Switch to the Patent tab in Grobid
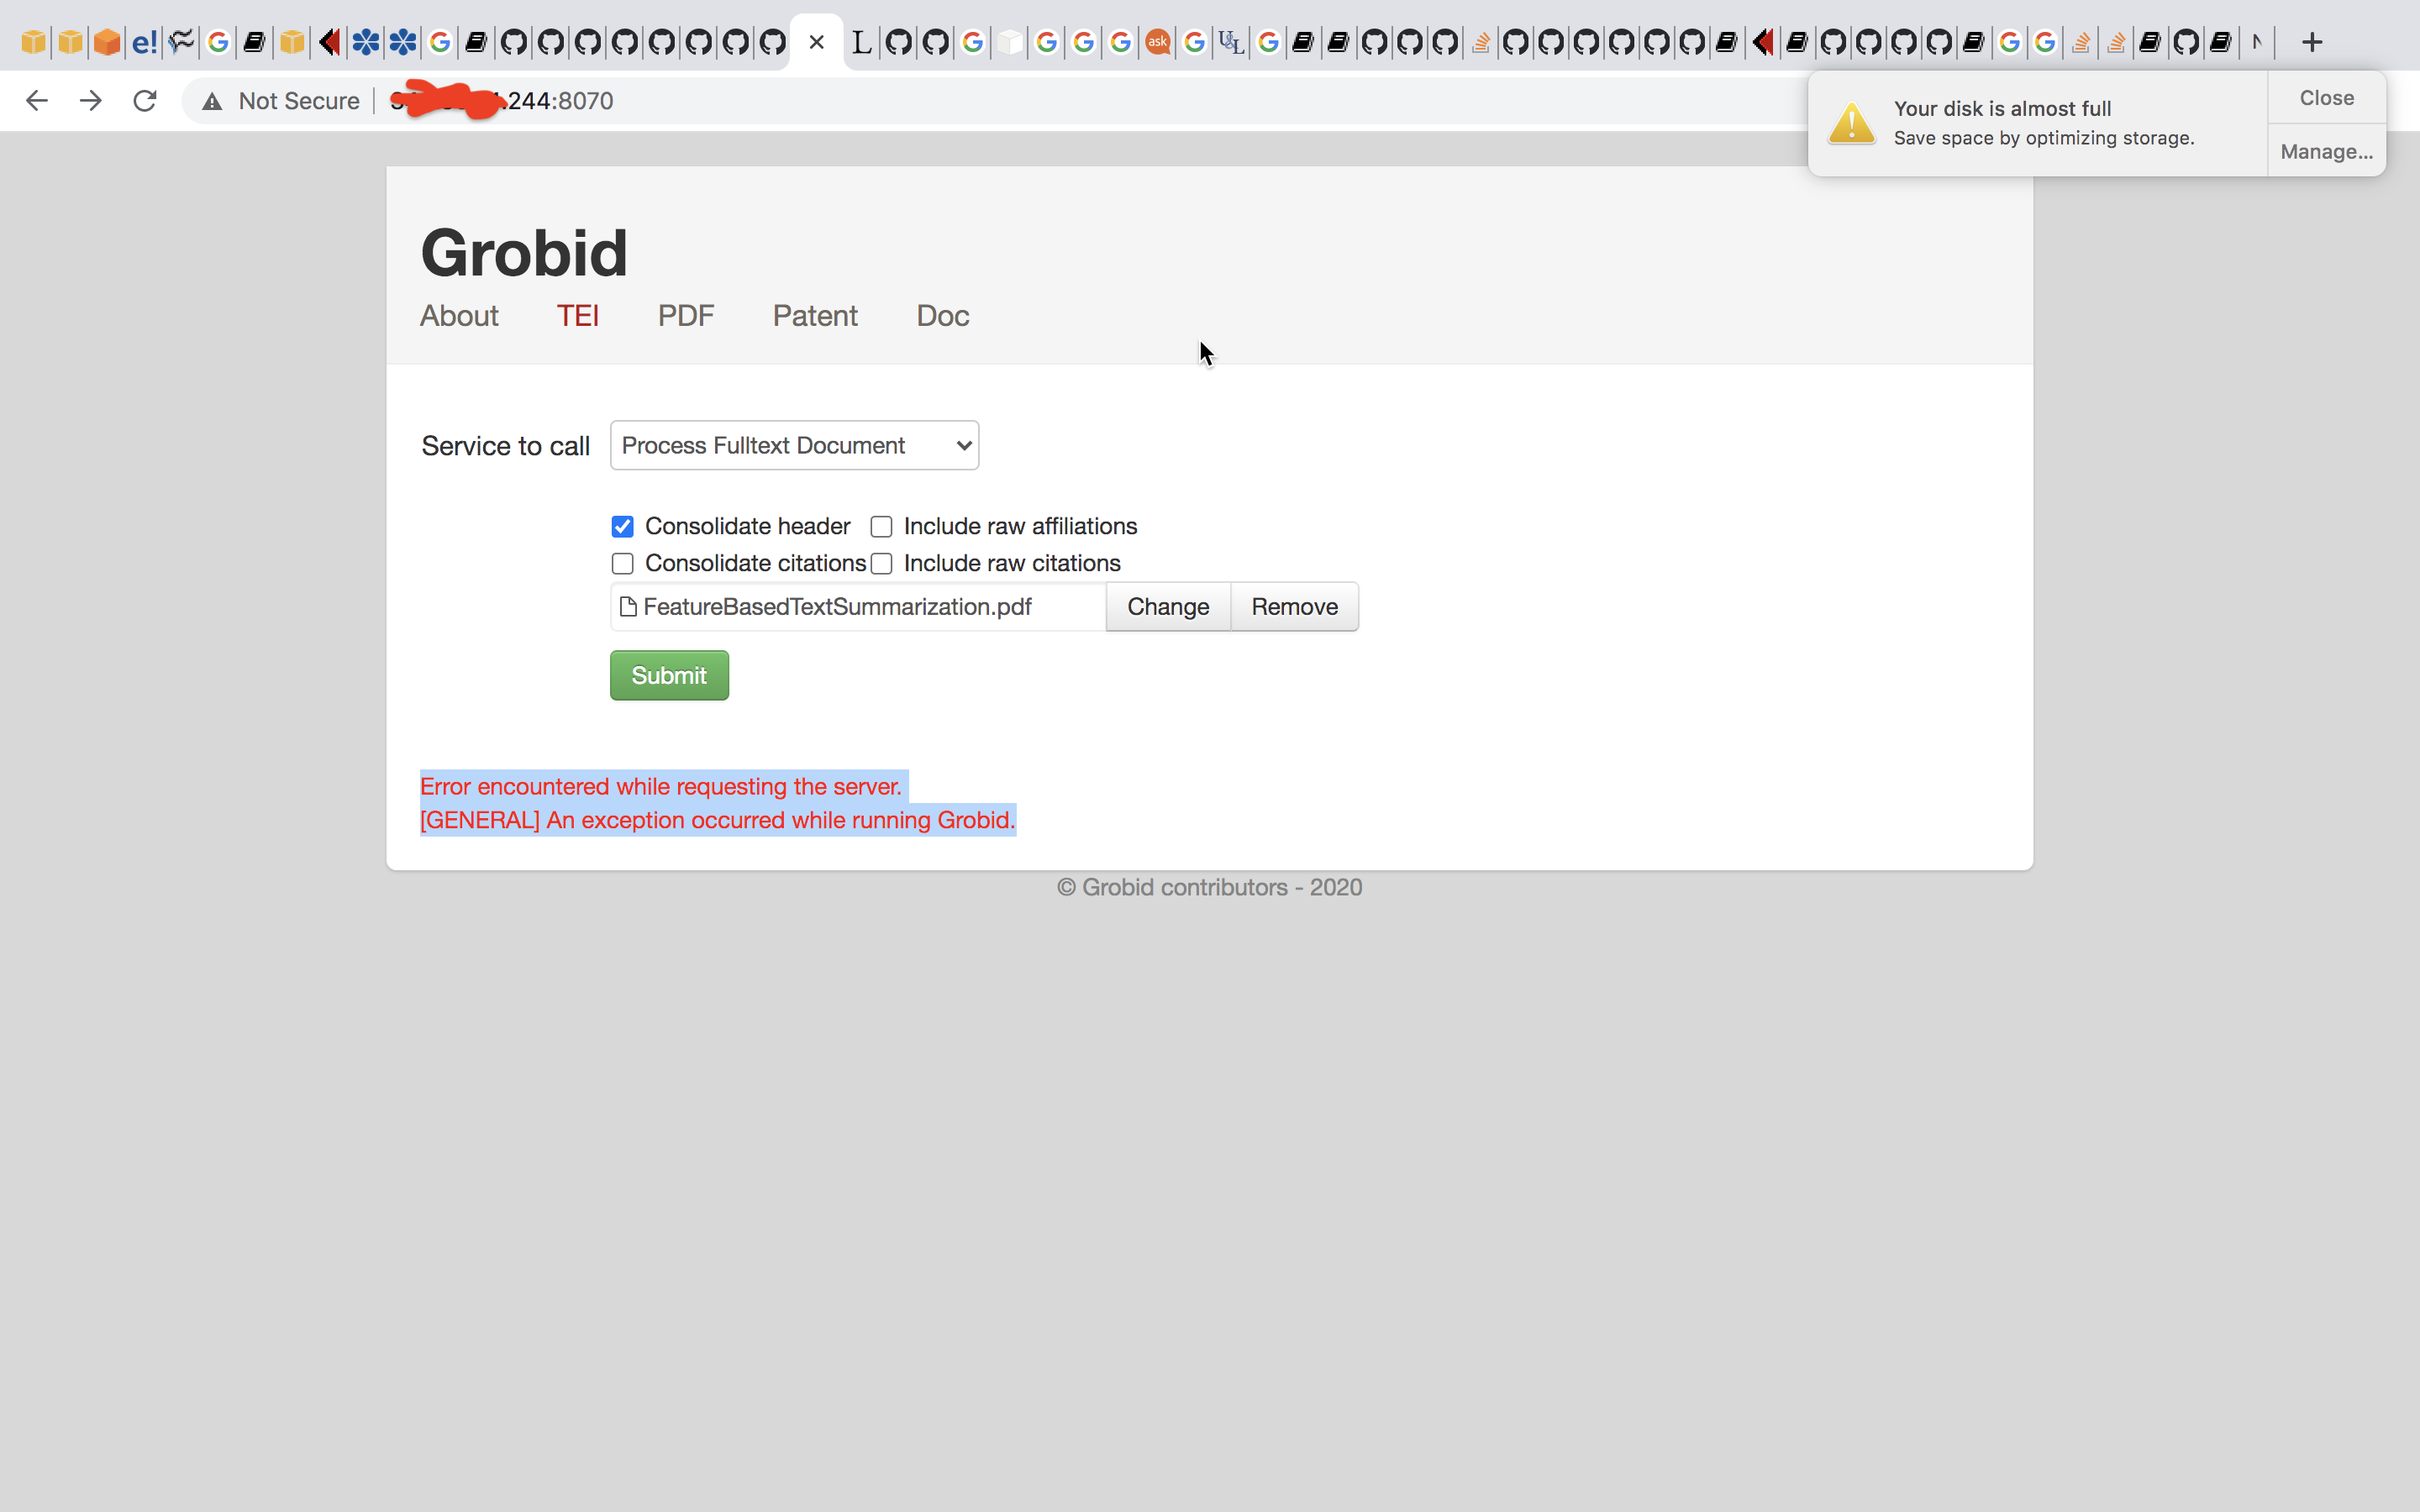The width and height of the screenshot is (2420, 1512). pyautogui.click(x=815, y=316)
